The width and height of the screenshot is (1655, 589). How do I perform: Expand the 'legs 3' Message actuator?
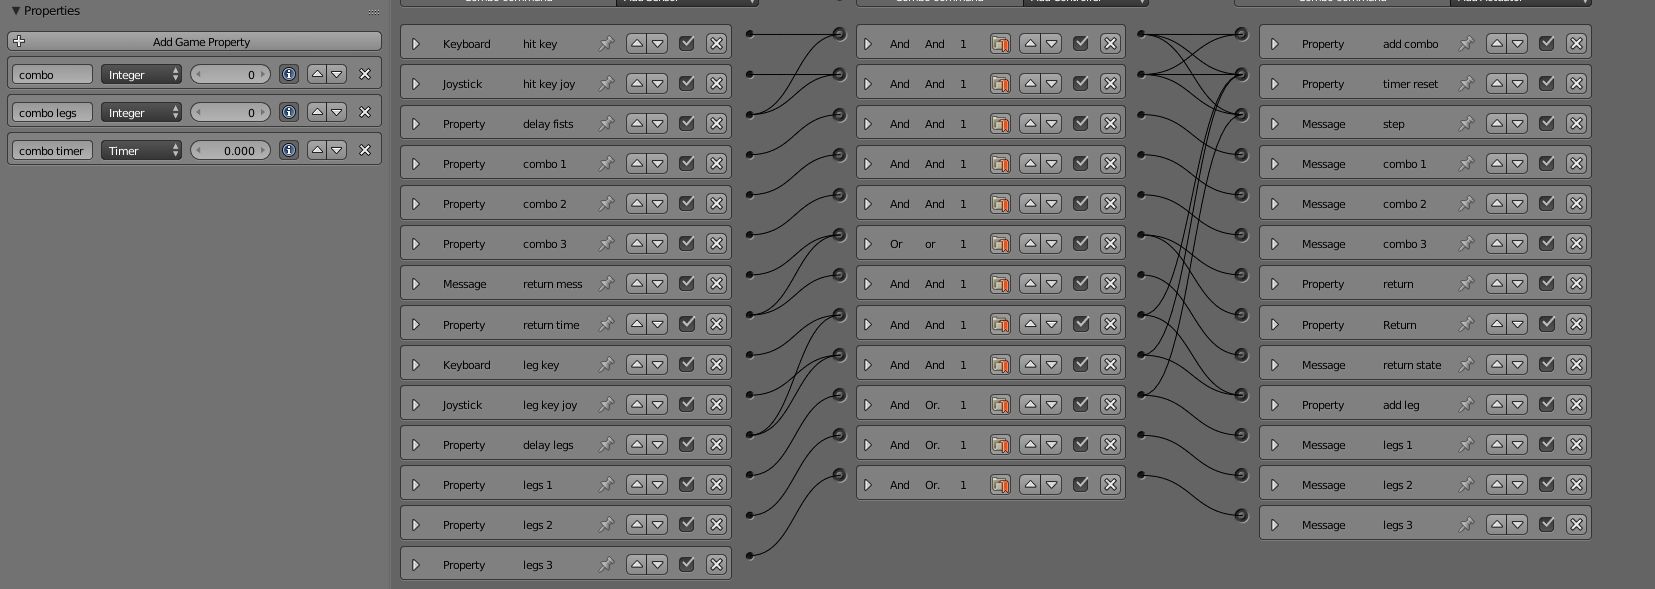(1275, 525)
